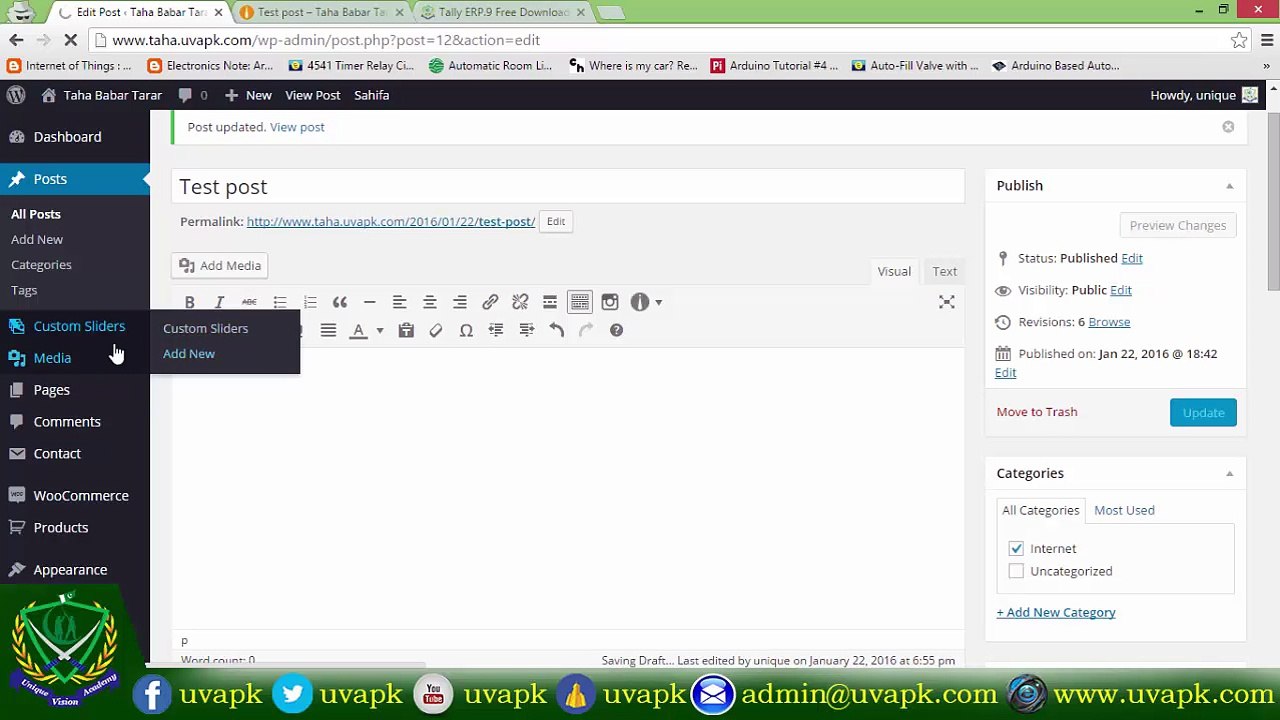Remove link with the unlink icon
This screenshot has width=1280, height=720.
(x=520, y=302)
